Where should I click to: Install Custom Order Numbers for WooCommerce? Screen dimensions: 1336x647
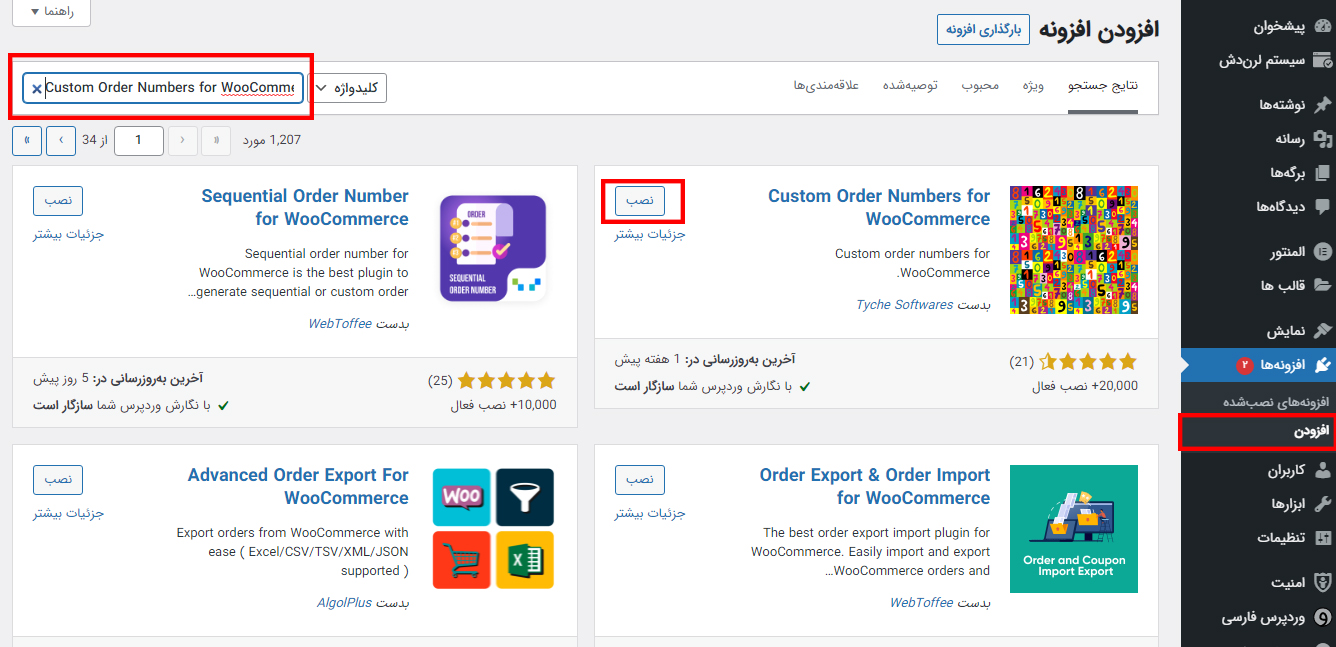(x=640, y=200)
